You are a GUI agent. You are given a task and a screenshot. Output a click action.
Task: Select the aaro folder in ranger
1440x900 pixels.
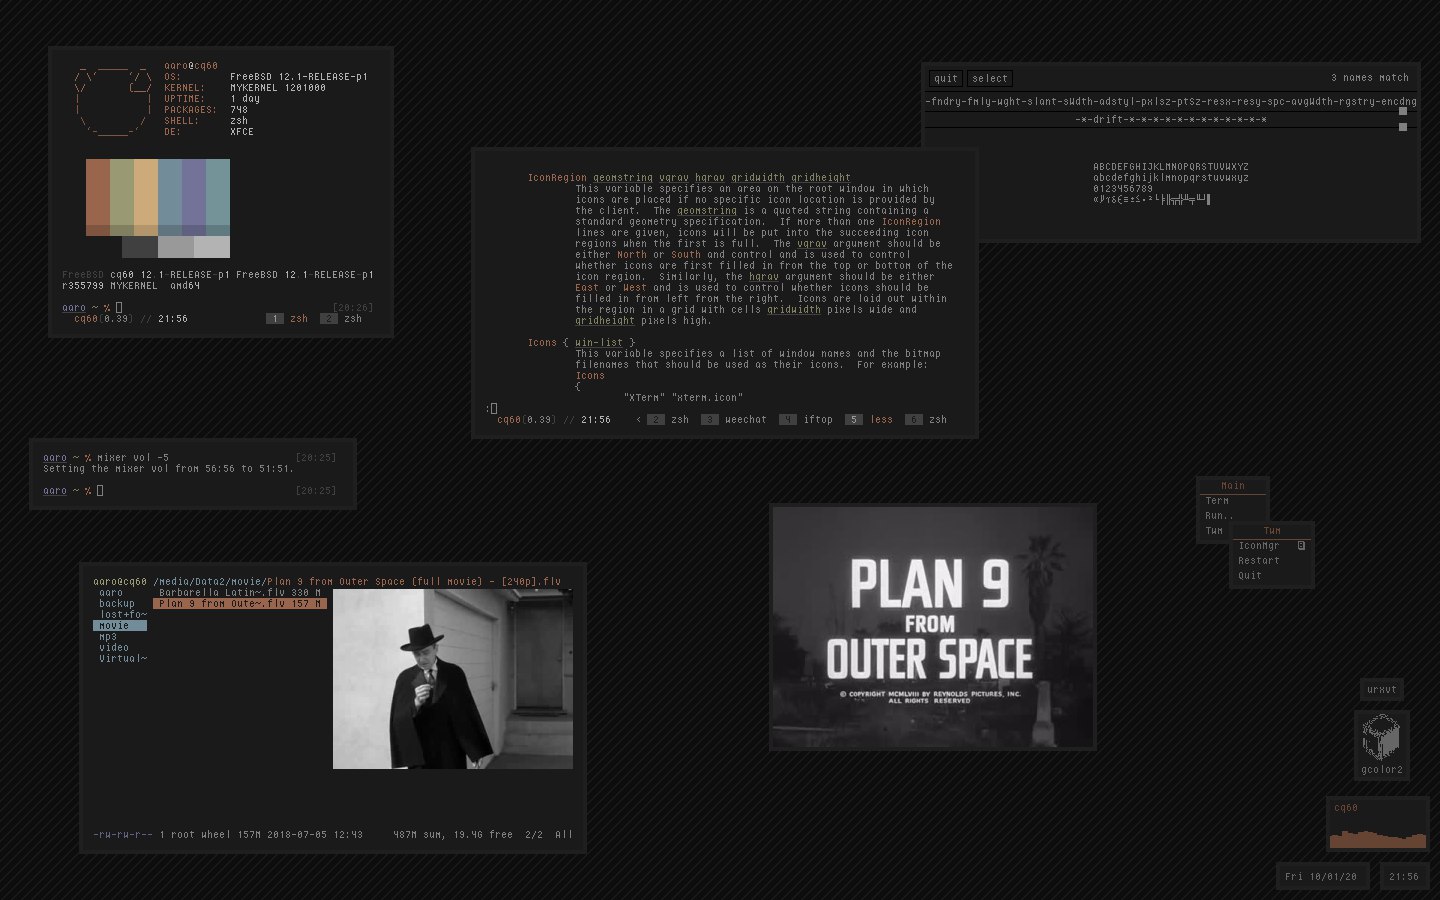[x=120, y=593]
